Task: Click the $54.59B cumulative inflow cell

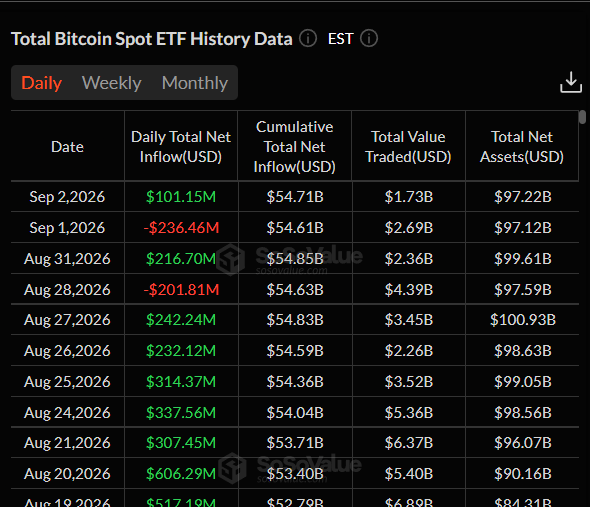Action: [295, 350]
